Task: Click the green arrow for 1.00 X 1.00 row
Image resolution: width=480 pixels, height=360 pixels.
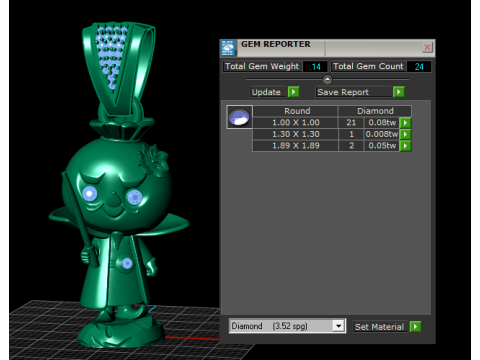Action: (405, 123)
